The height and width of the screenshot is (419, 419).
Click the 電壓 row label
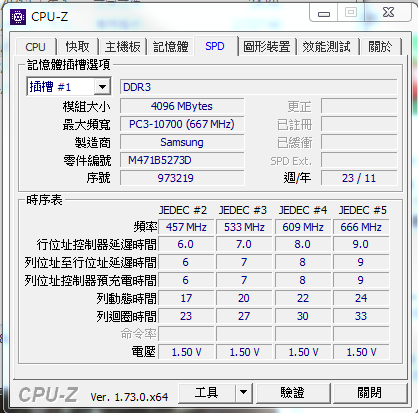[x=144, y=352]
